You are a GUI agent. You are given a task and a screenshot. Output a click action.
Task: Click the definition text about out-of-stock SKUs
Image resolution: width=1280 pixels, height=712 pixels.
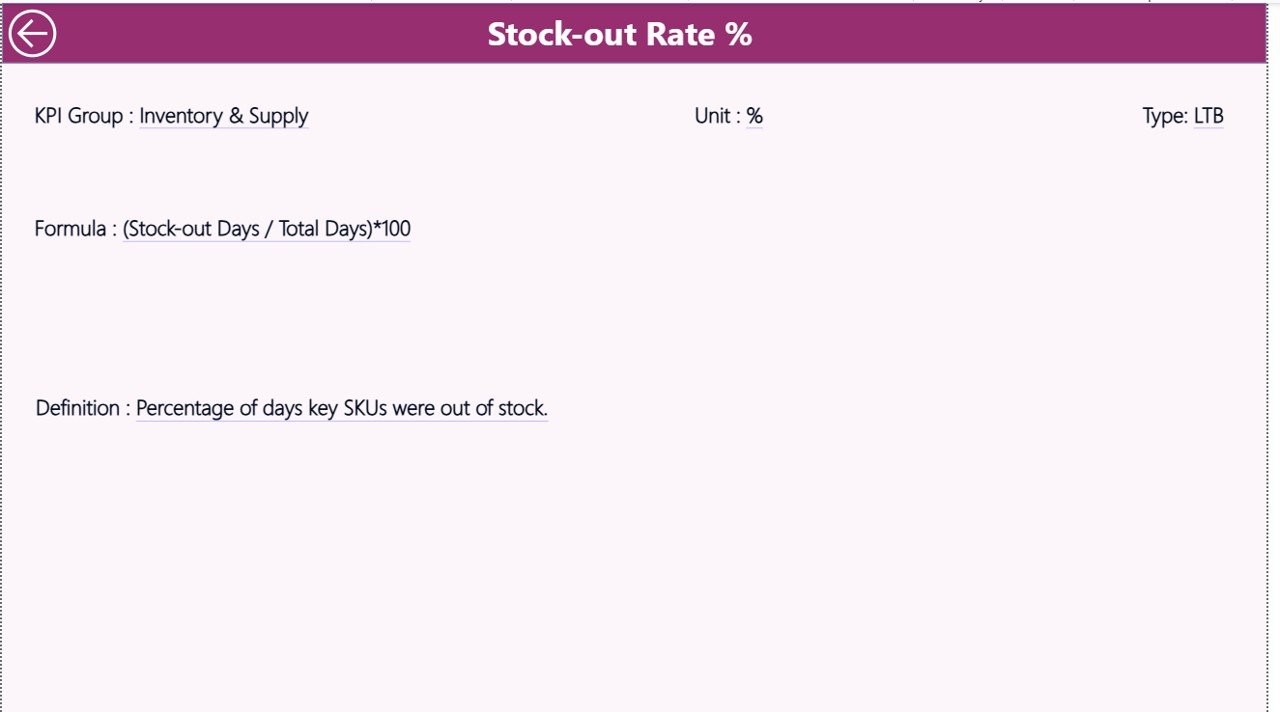[x=341, y=408]
